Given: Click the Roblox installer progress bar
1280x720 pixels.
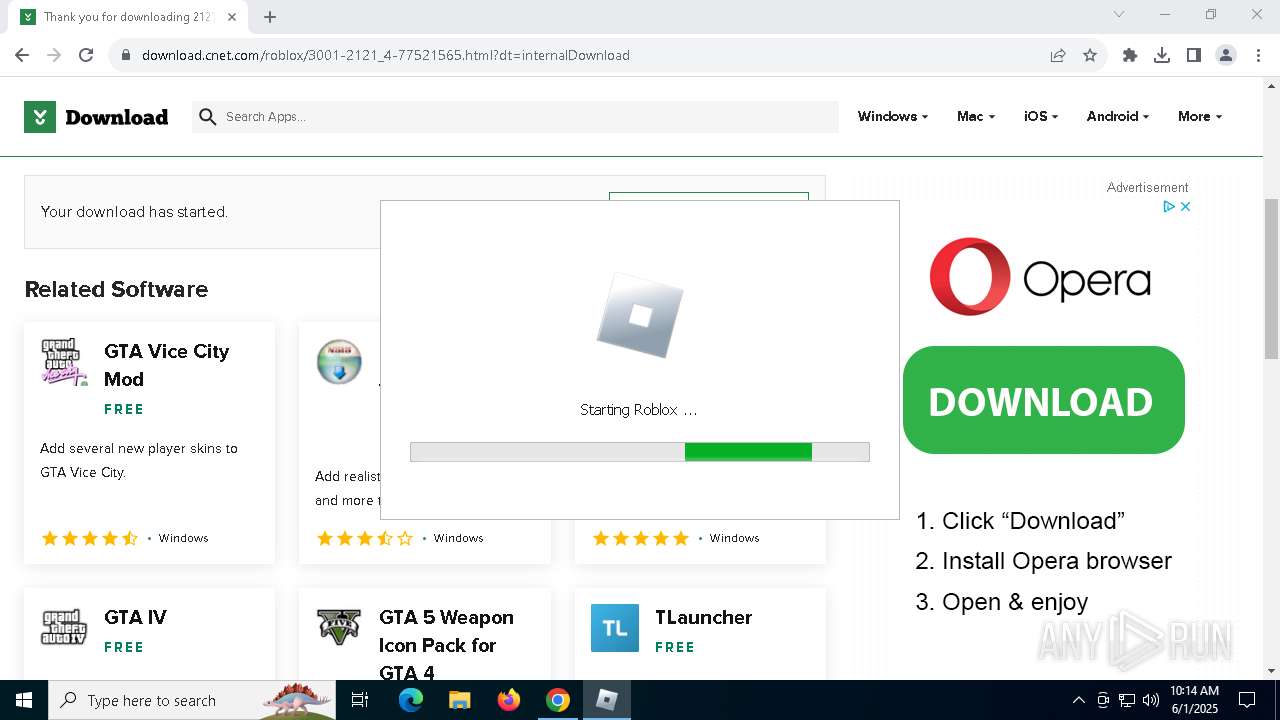Looking at the screenshot, I should (640, 452).
